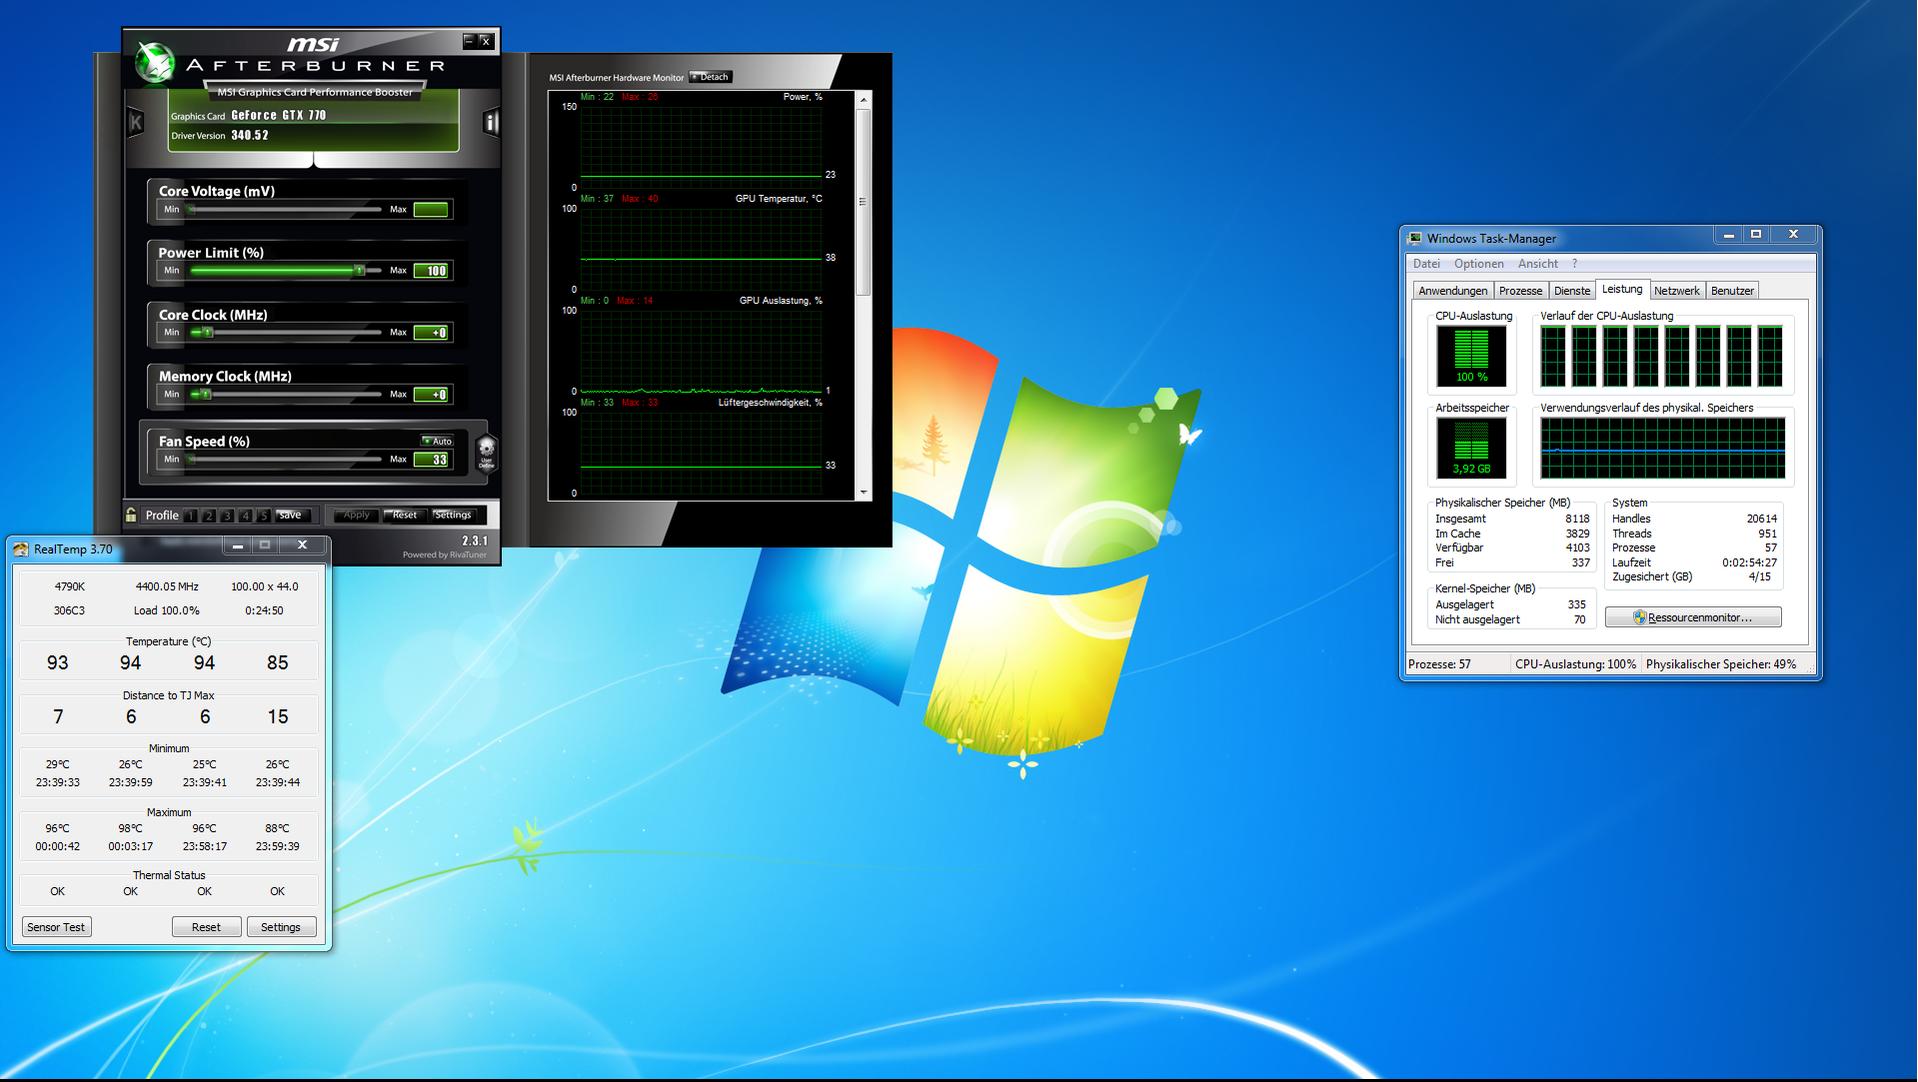Click the Power Limit value field showing 100
The height and width of the screenshot is (1082, 1918).
point(431,271)
